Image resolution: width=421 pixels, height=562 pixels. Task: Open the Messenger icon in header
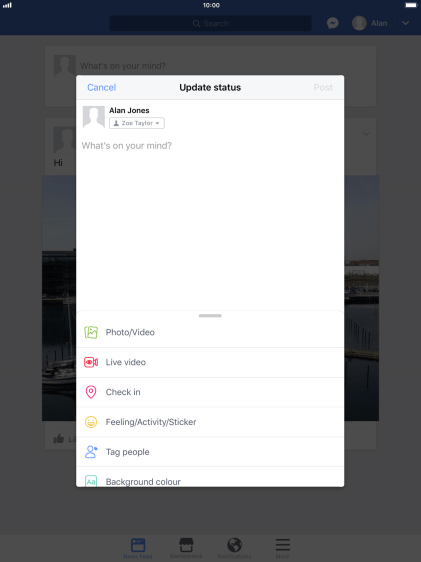333,23
